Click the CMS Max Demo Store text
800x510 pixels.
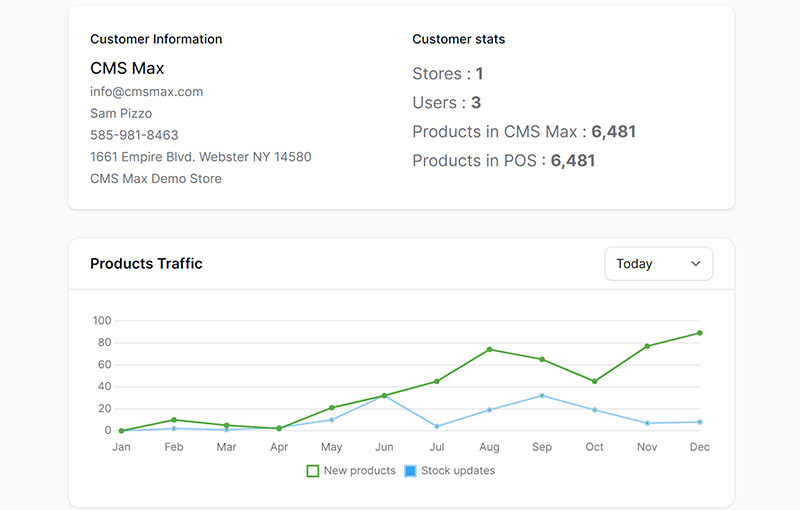click(156, 179)
